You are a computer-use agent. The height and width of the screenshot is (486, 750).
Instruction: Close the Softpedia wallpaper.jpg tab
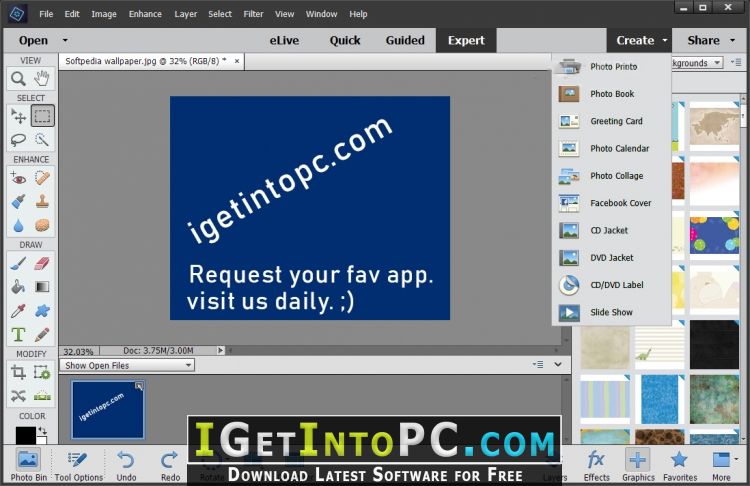click(237, 61)
